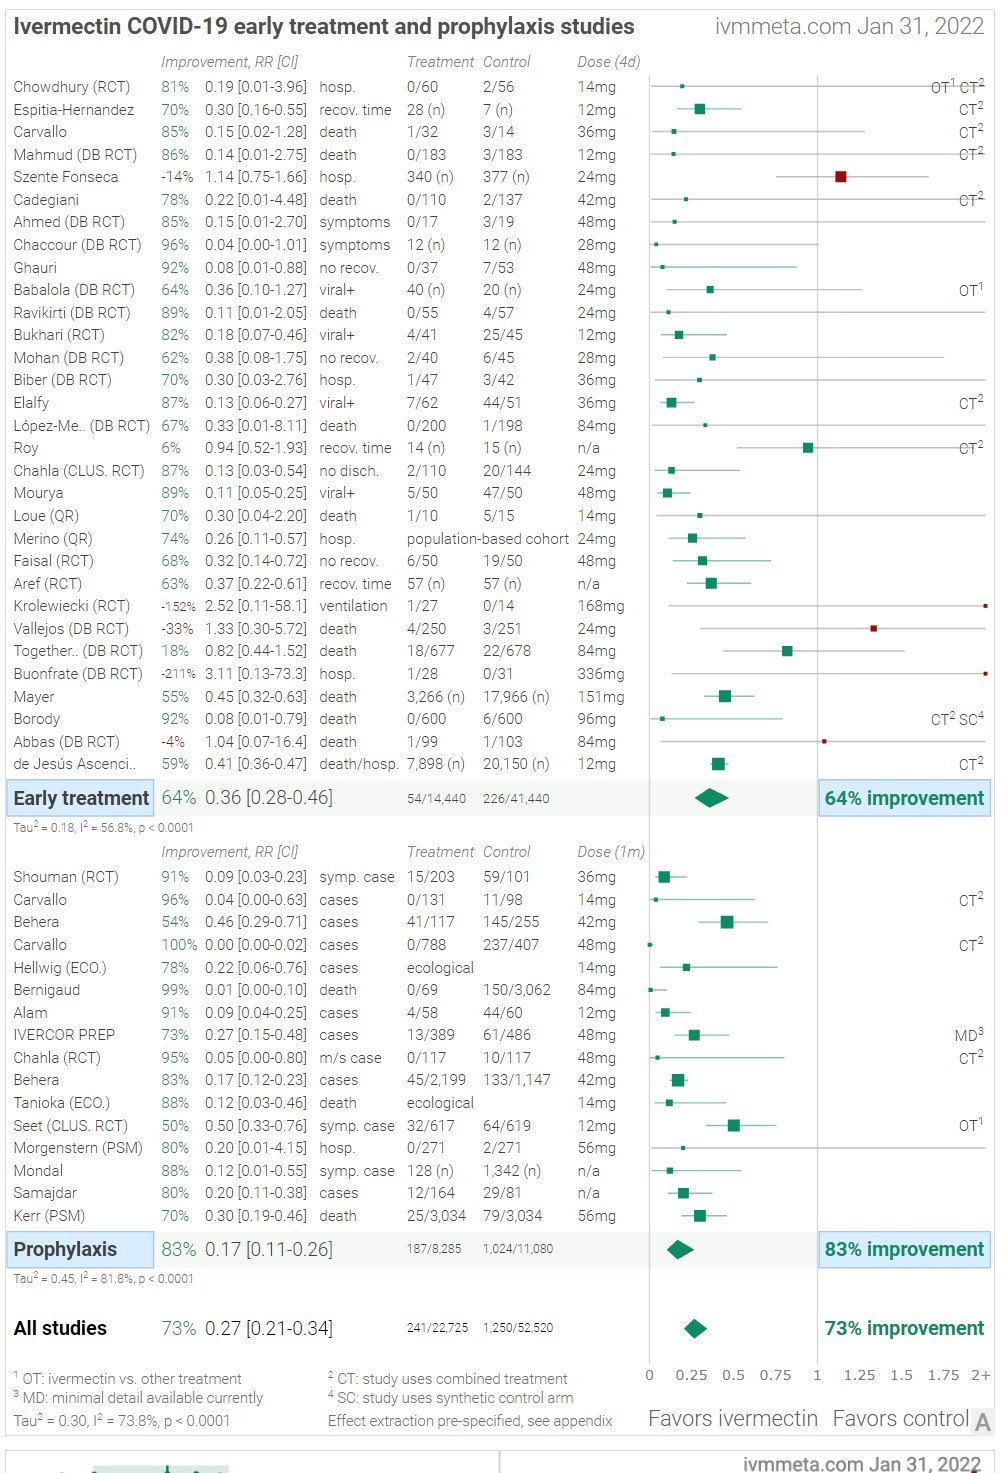Click the red Szente Fonseca square marker
This screenshot has width=1003, height=1473.
click(840, 177)
